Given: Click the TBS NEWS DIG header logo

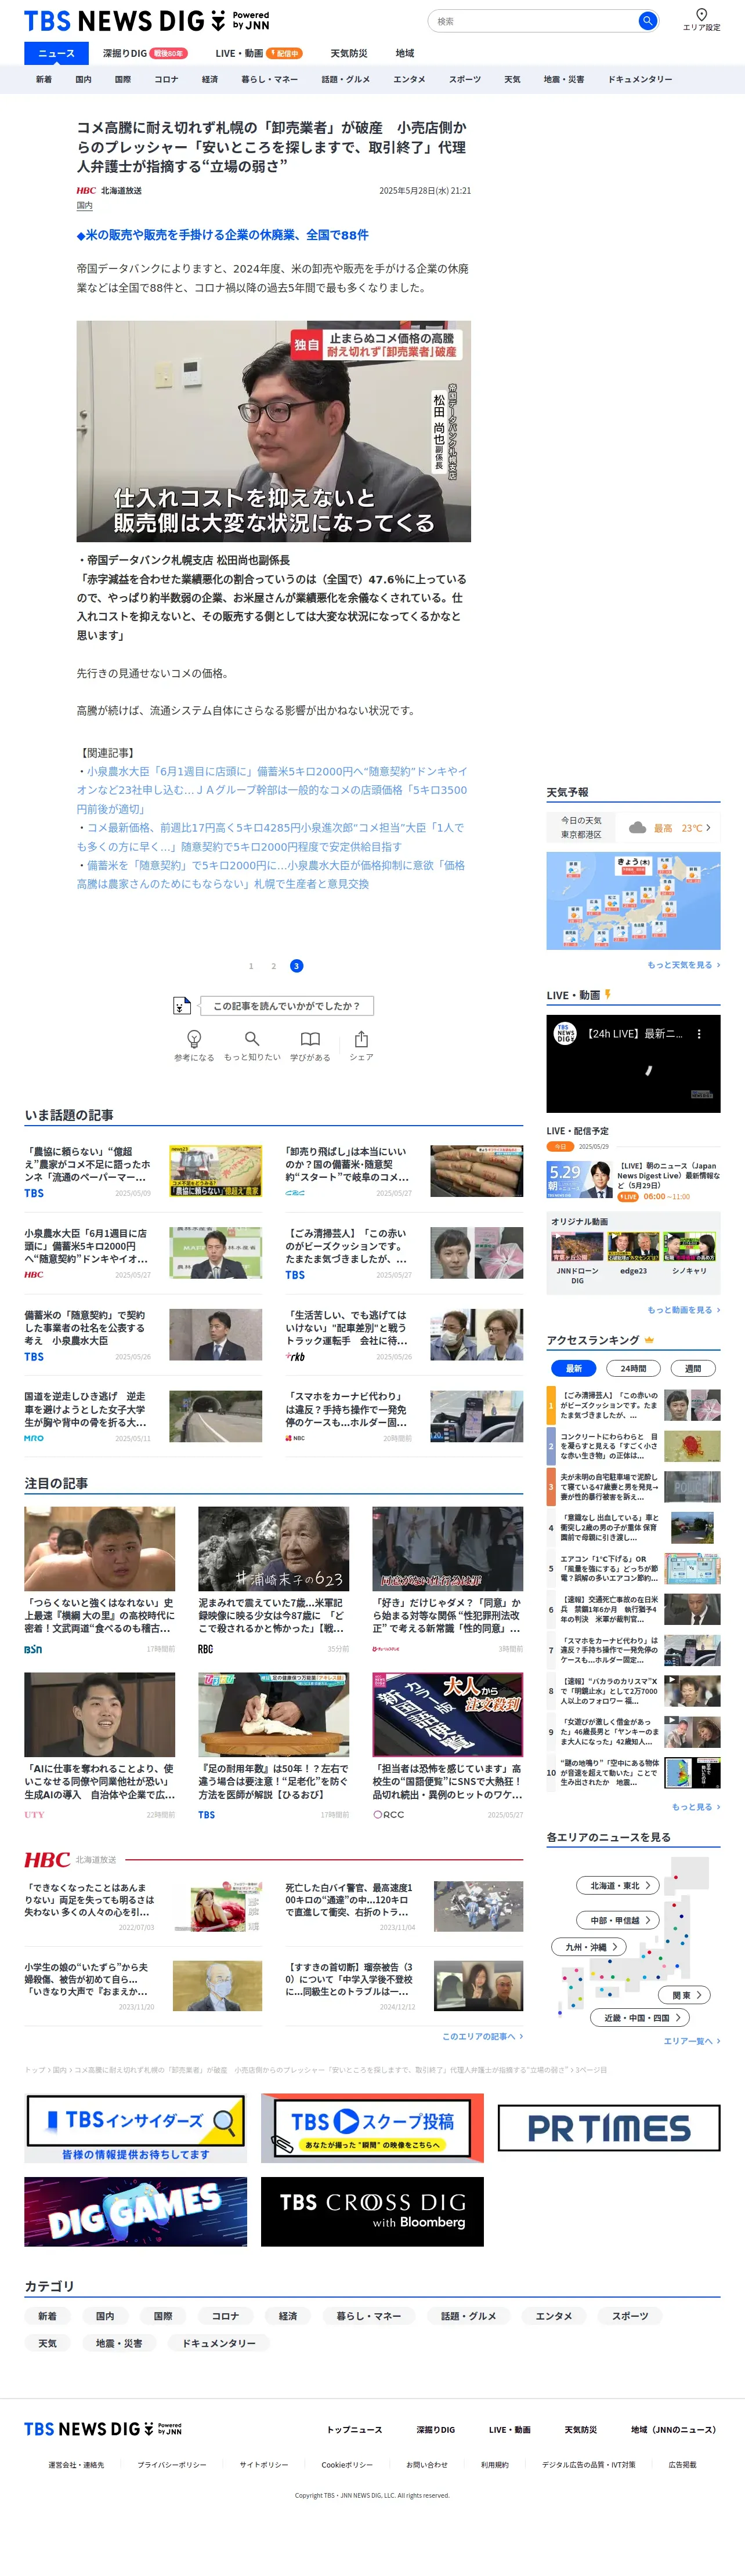Looking at the screenshot, I should [146, 21].
